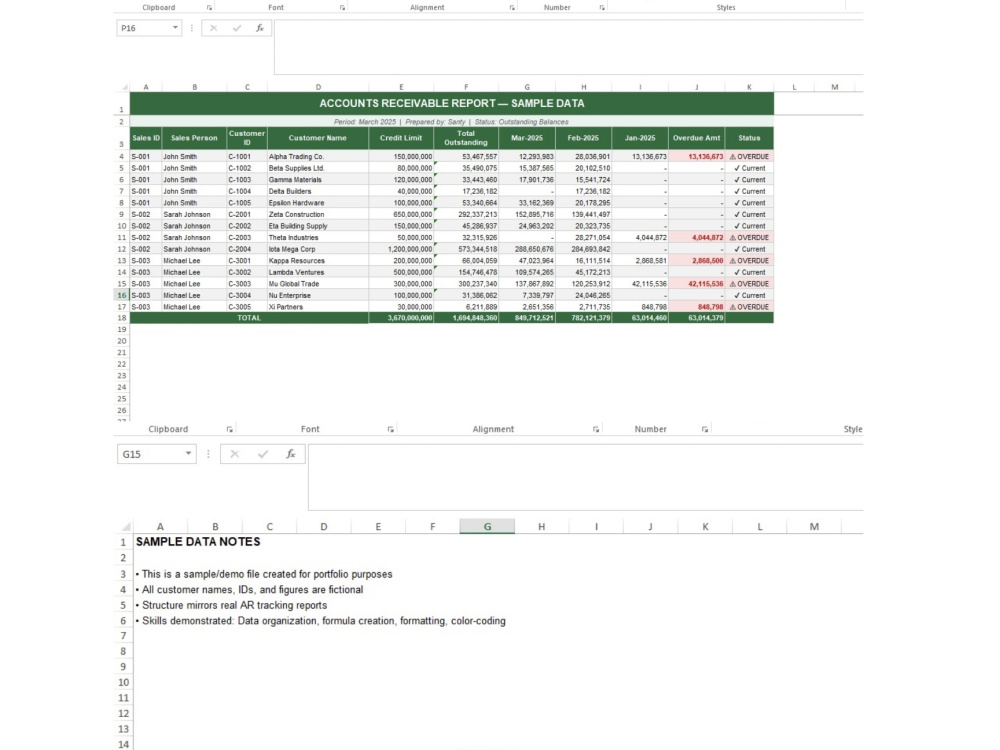The image size is (1000, 750).
Task: Click the Total Outstanding header cell
Action: 466,138
